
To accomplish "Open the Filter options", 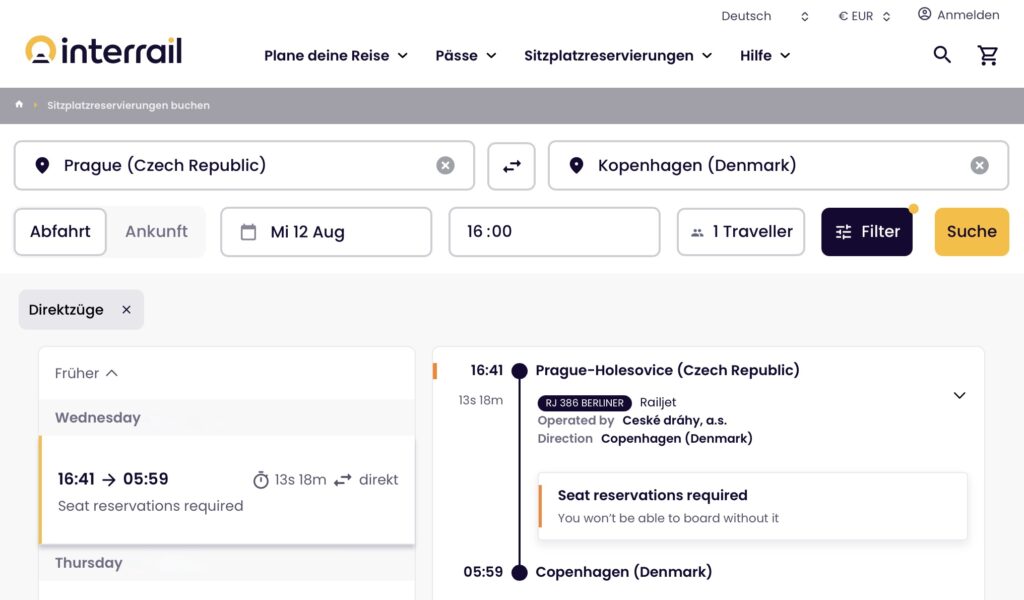I will coord(866,232).
